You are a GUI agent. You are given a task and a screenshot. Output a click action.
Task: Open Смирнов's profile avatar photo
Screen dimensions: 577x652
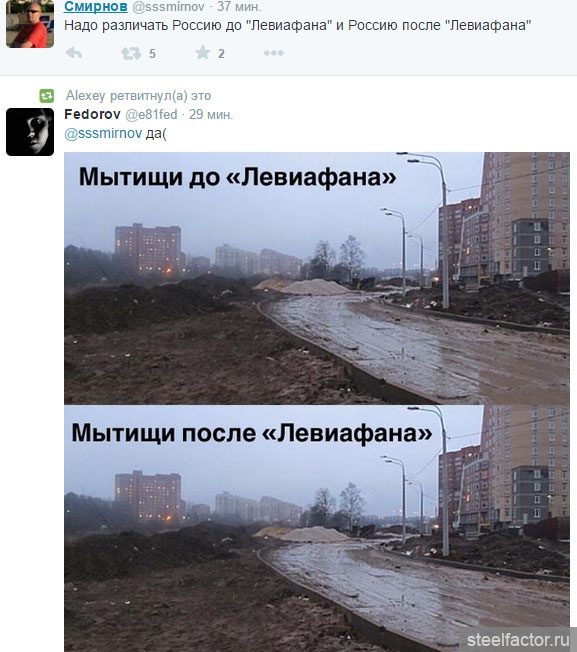(30, 24)
